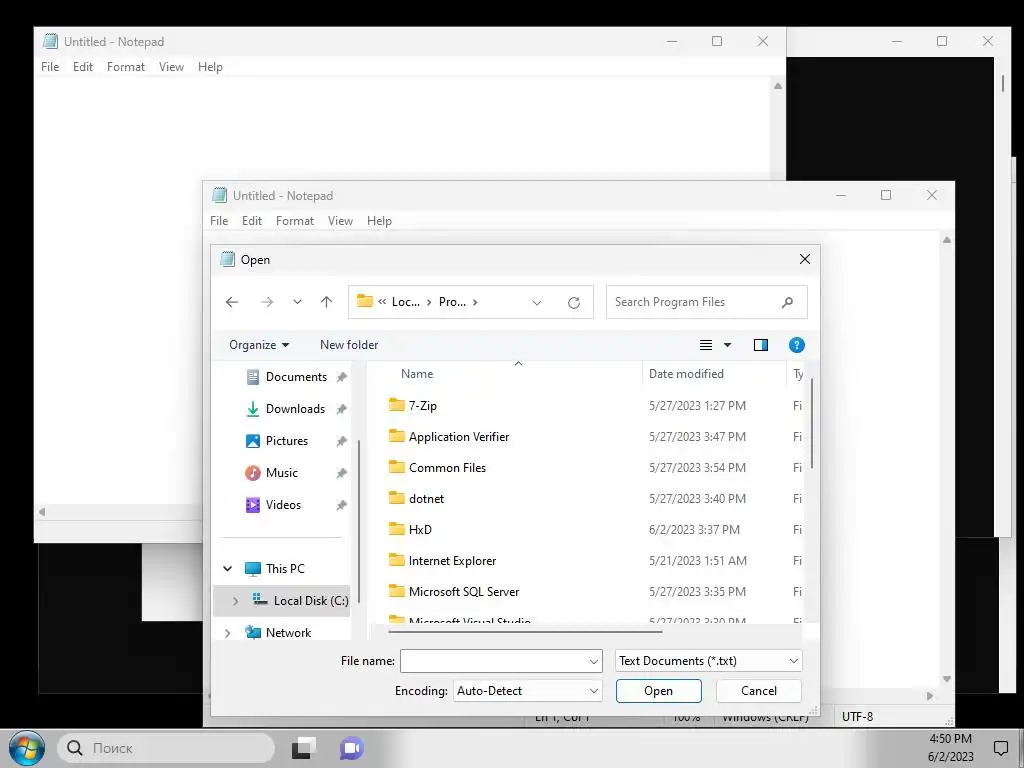The width and height of the screenshot is (1024, 768).
Task: Open Edit menu in the front Notepad window
Action: [x=251, y=221]
